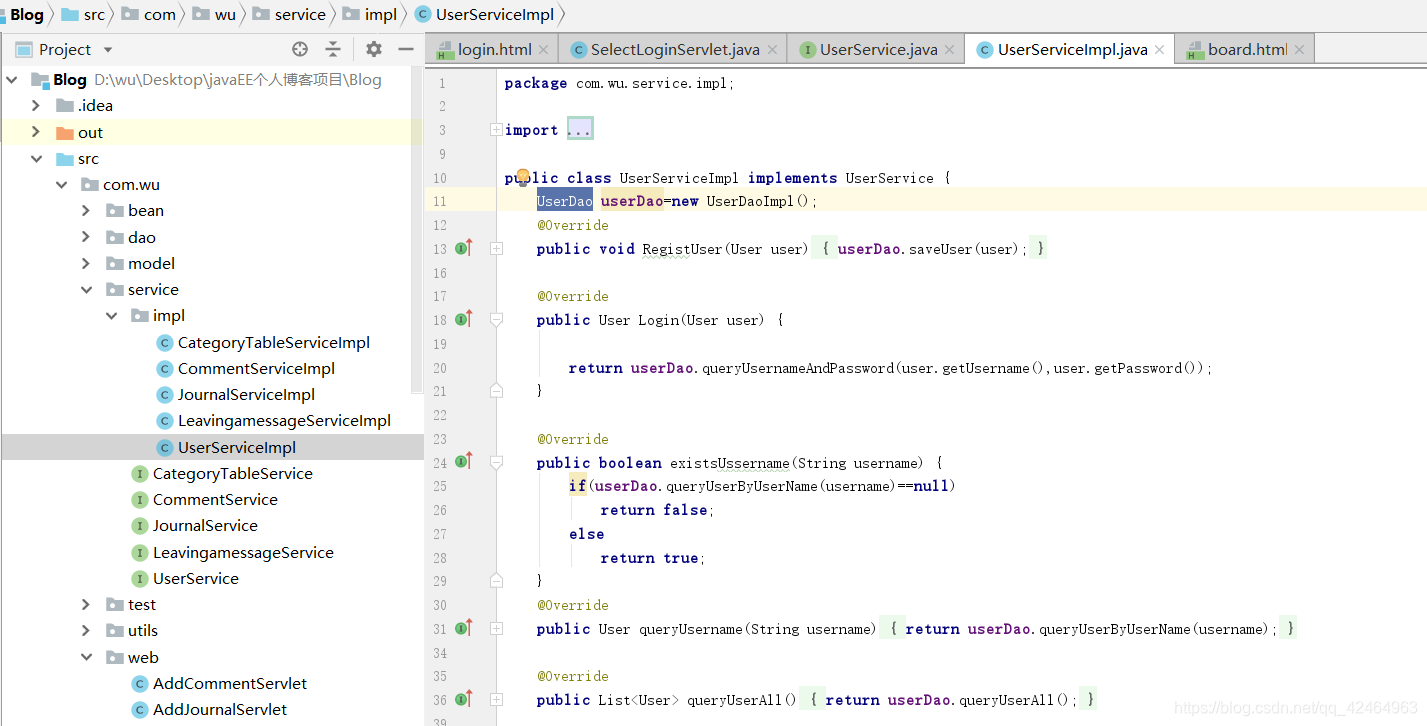Open LeavingamessageServiceImpl class
The image size is (1427, 726).
(274, 420)
